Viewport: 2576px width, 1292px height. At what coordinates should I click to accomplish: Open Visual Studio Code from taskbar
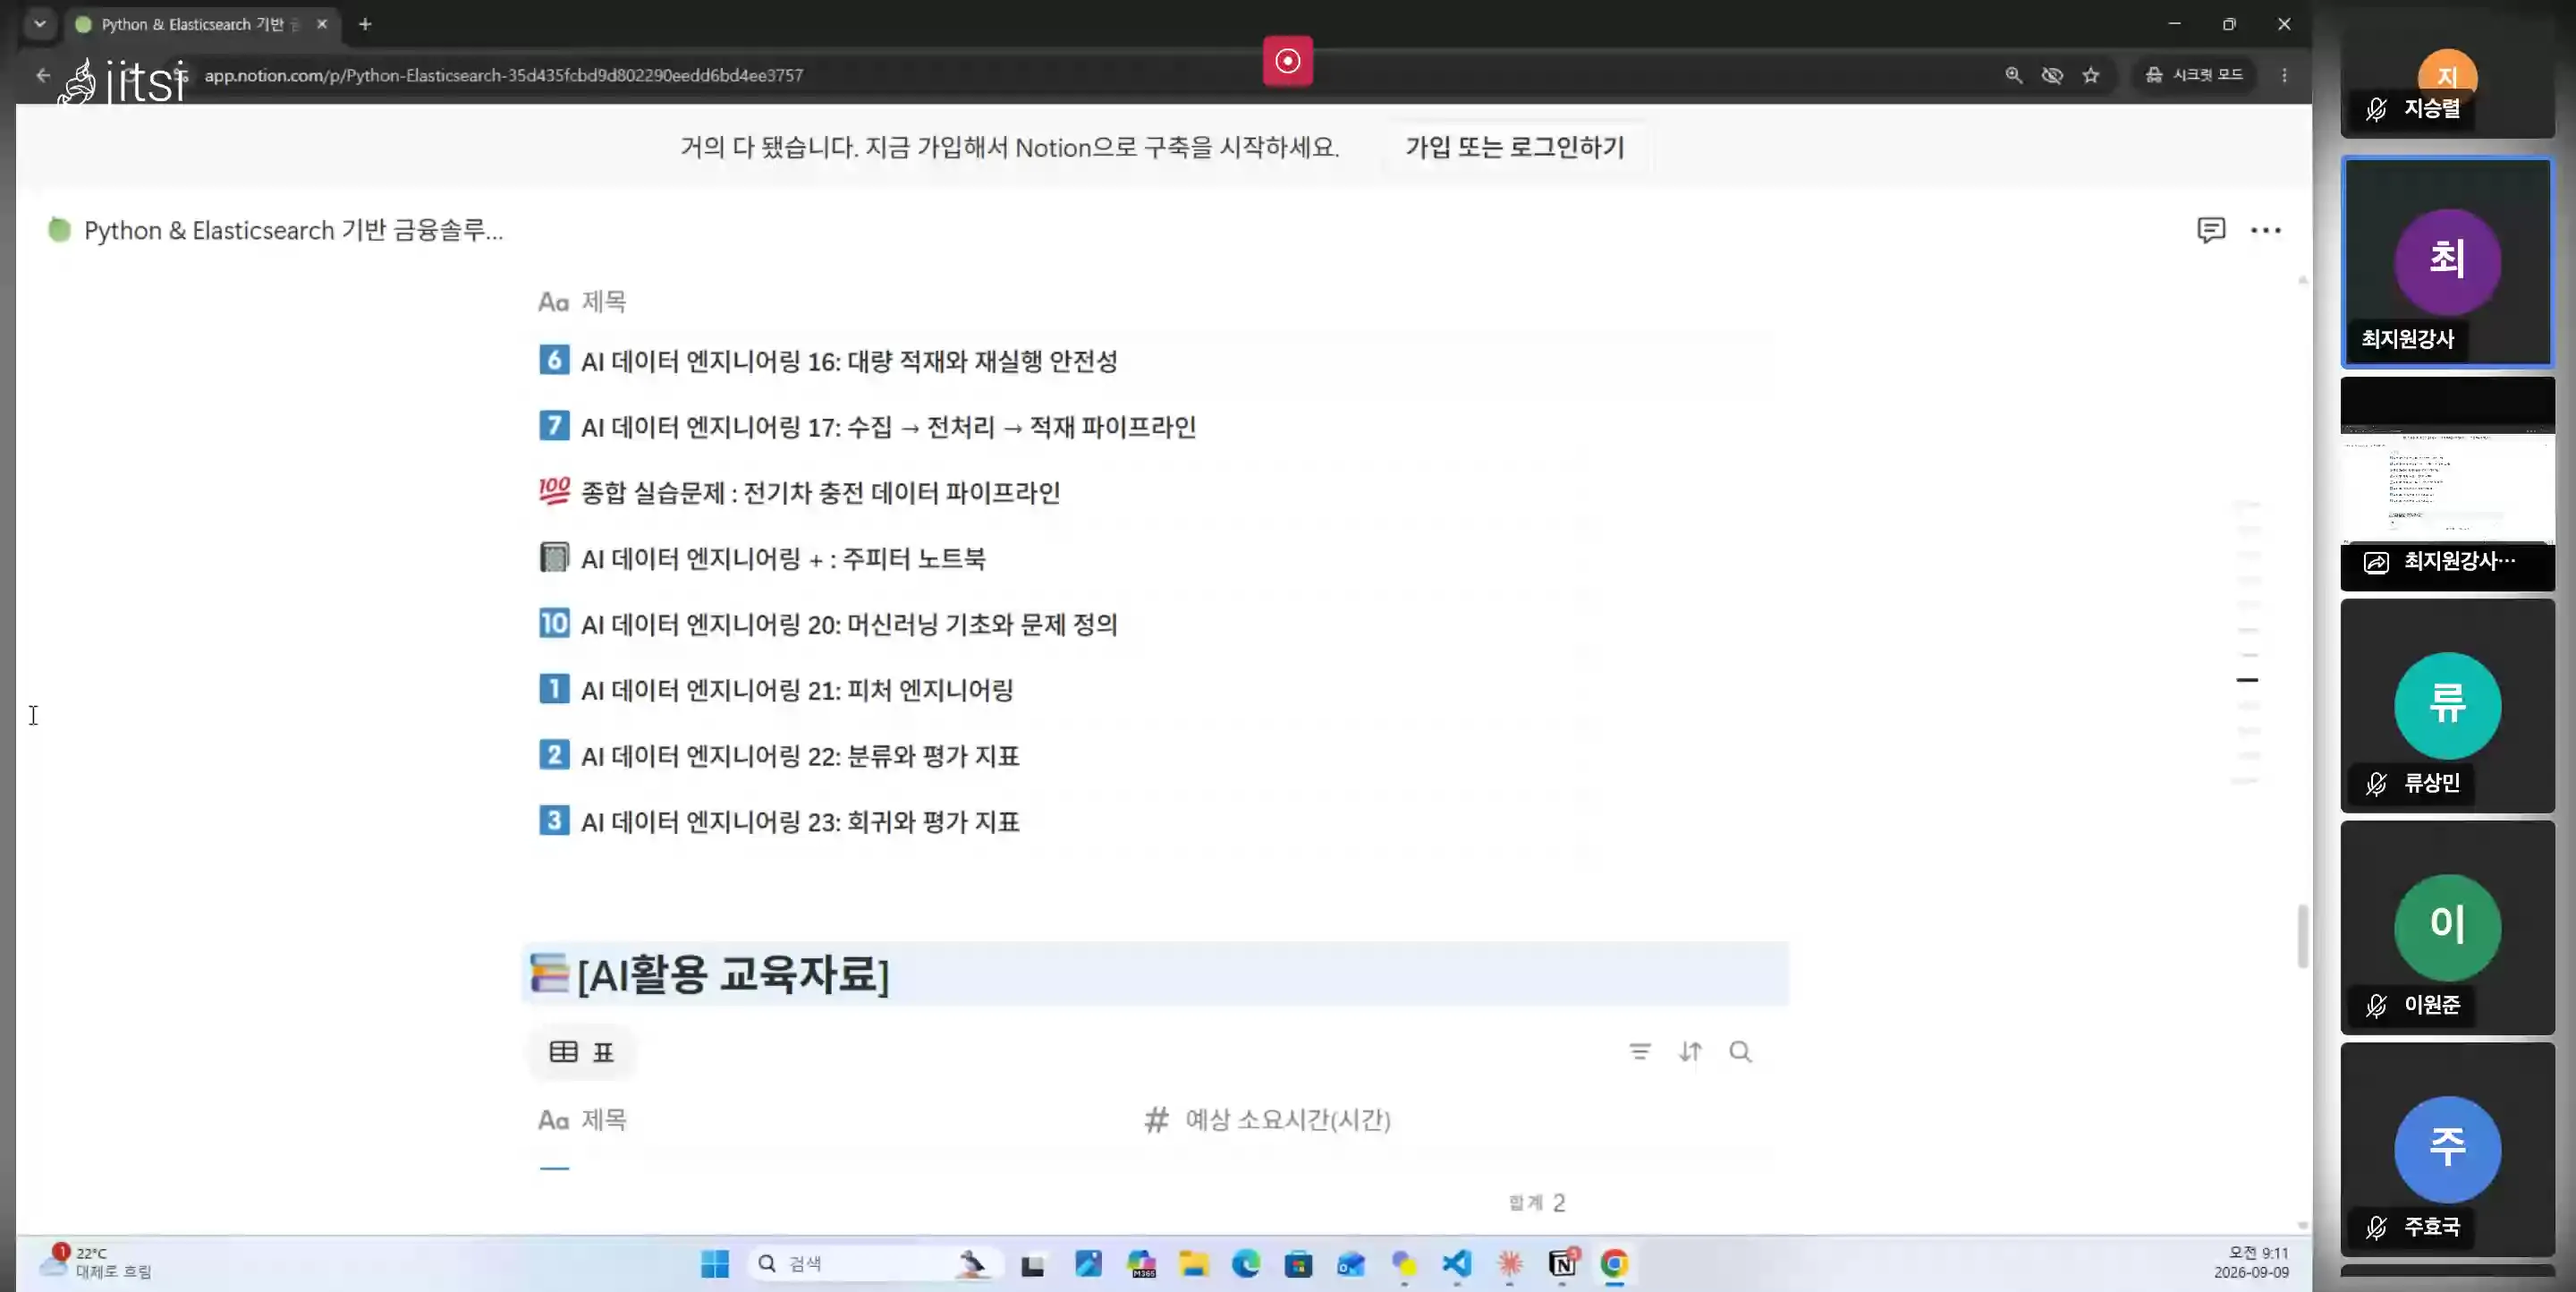(1456, 1264)
